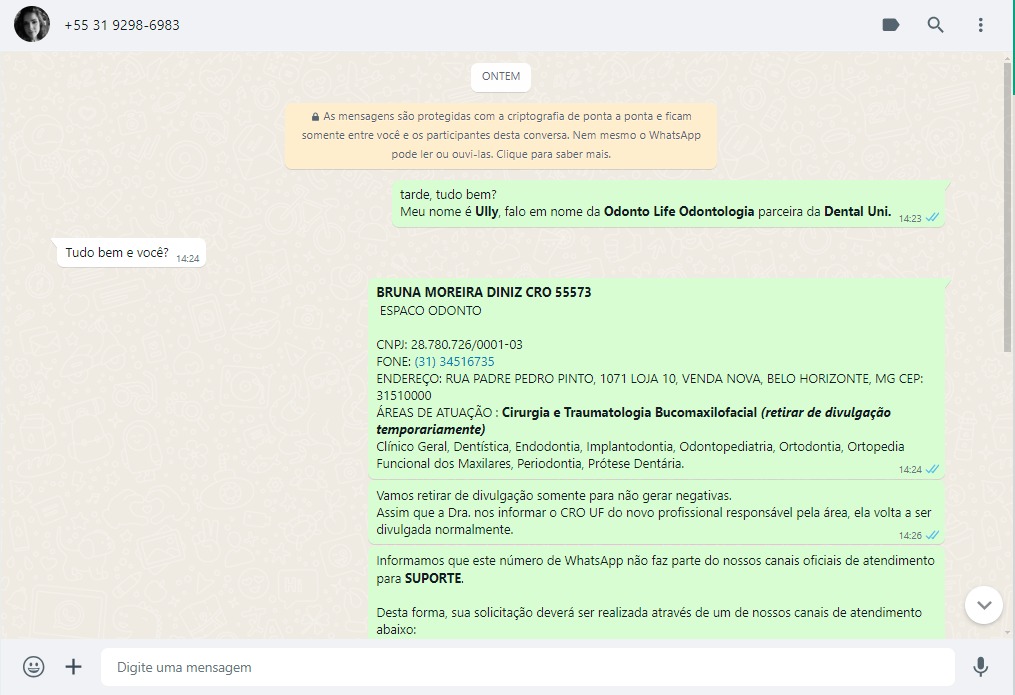Click the "Vamos retirar de divulgação" message
This screenshot has height=695, width=1015.
pyautogui.click(x=656, y=513)
